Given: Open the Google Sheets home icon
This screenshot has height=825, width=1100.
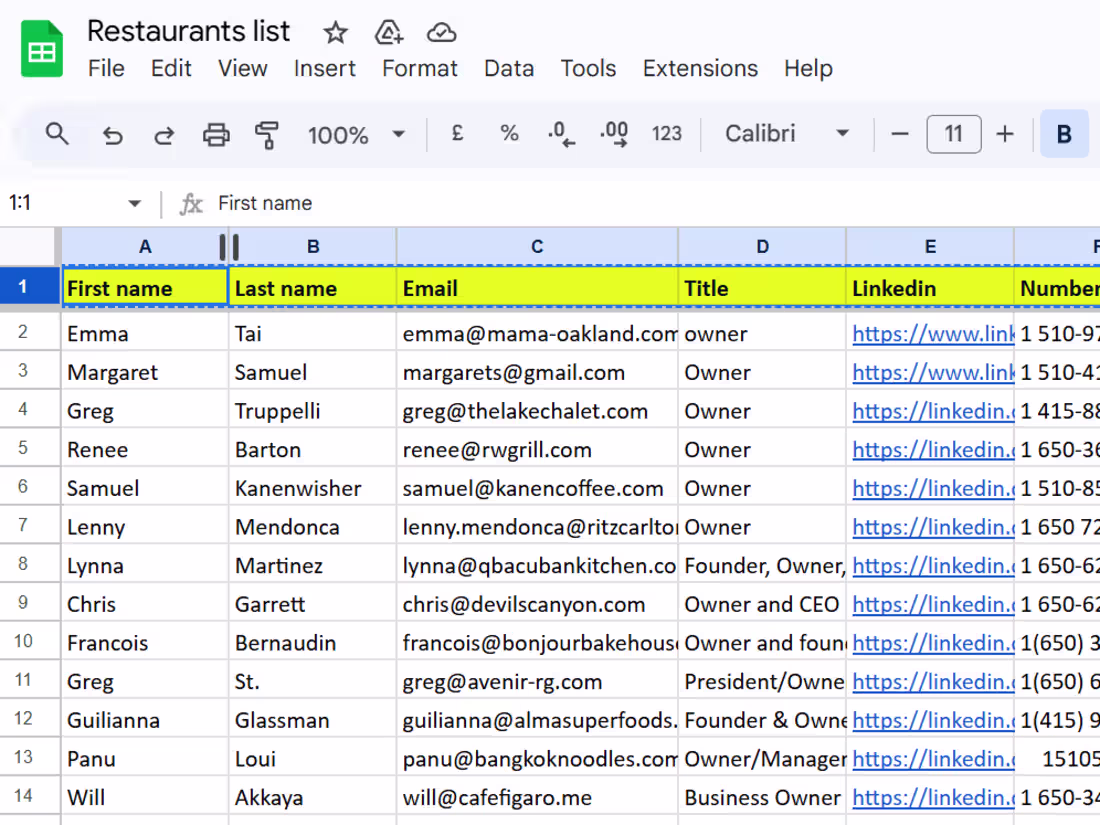Looking at the screenshot, I should click(42, 49).
